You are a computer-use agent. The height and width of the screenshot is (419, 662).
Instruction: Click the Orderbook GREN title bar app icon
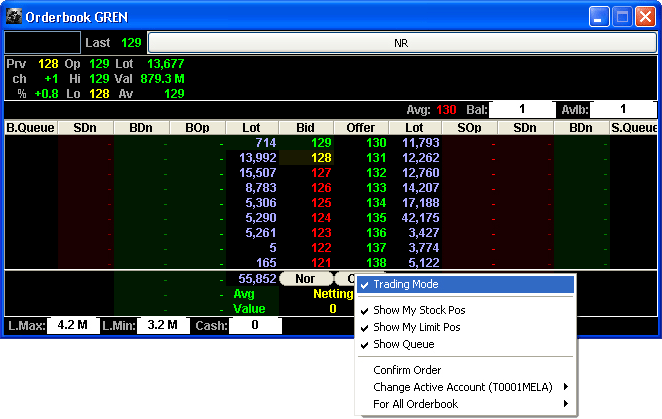tap(14, 17)
